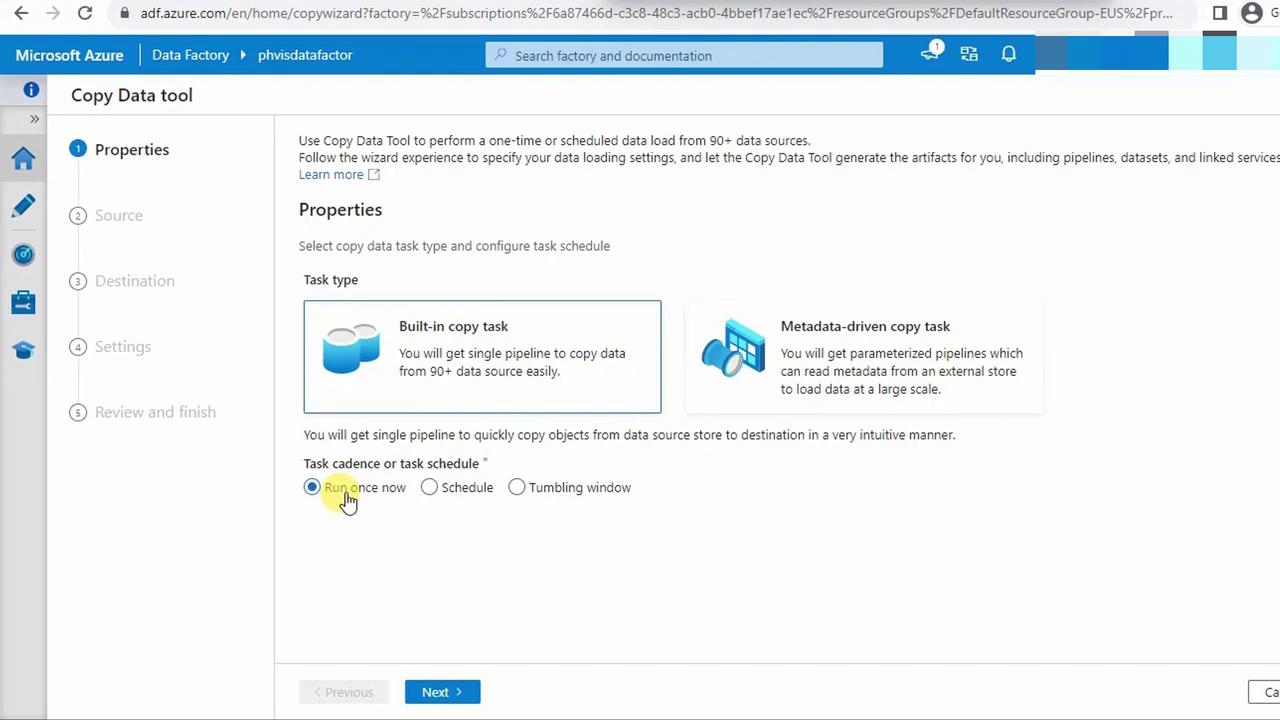Click the browser forward arrow

coord(53,13)
